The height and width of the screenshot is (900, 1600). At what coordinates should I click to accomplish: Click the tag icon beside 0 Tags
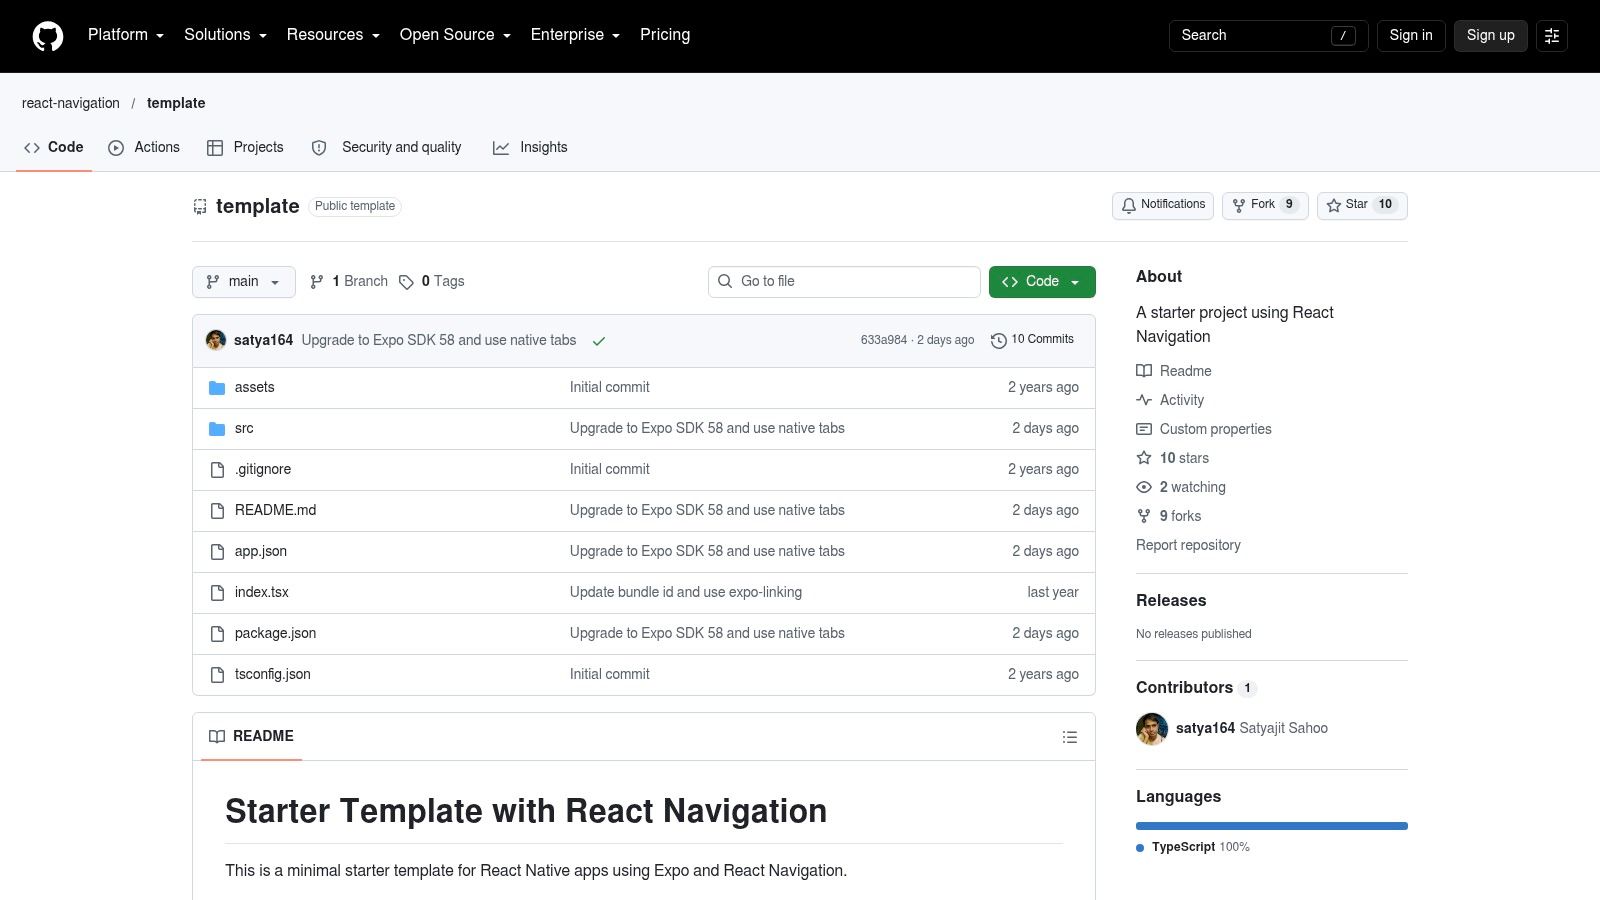[406, 282]
